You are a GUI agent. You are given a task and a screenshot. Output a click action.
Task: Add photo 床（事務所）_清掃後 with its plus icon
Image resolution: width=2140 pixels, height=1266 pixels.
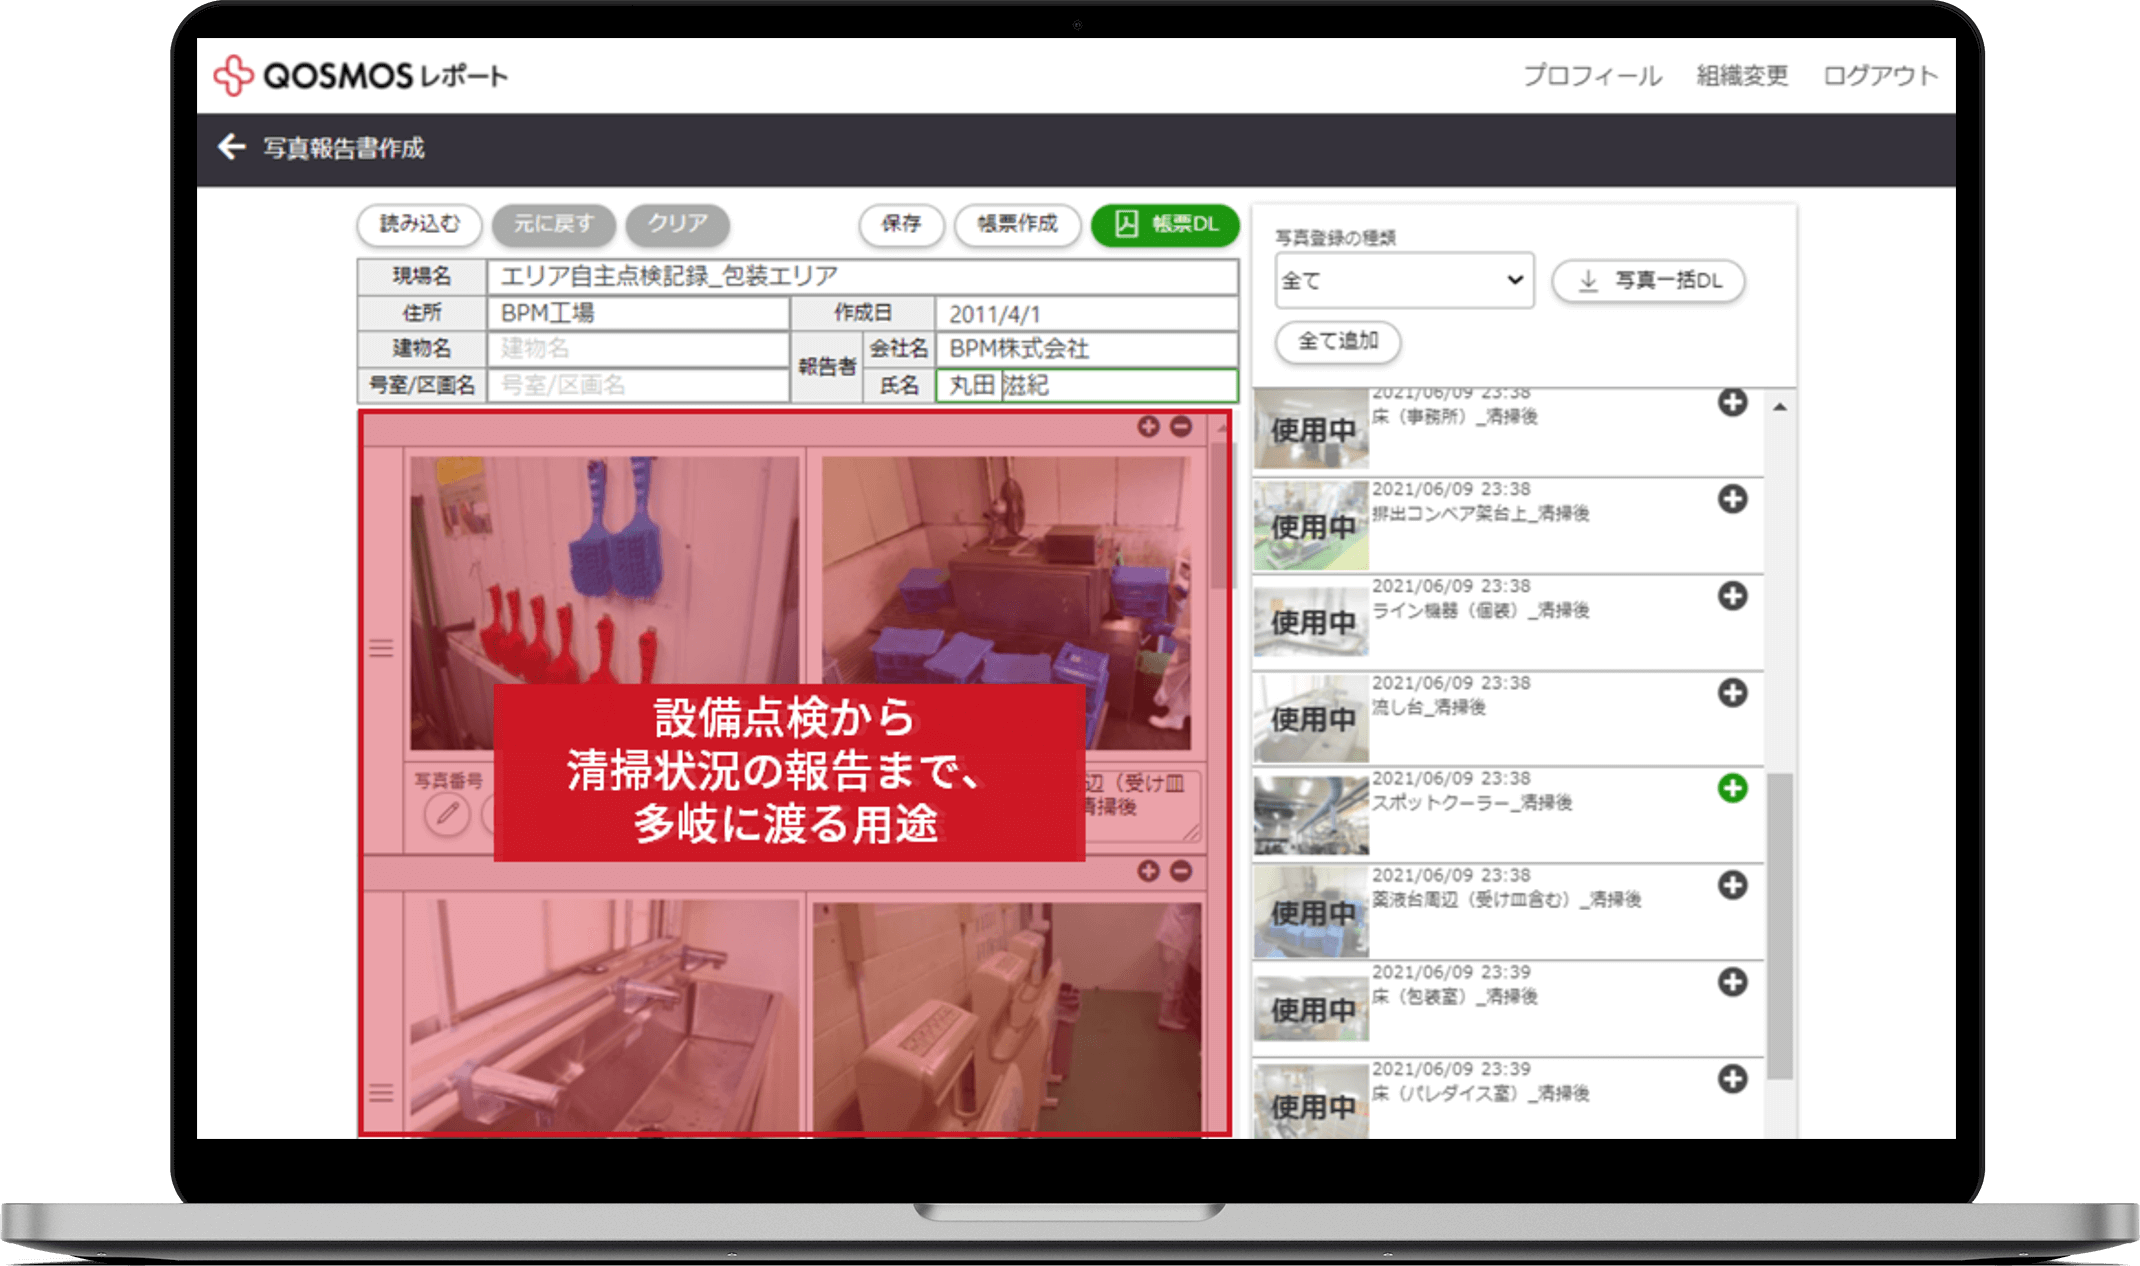(1733, 402)
